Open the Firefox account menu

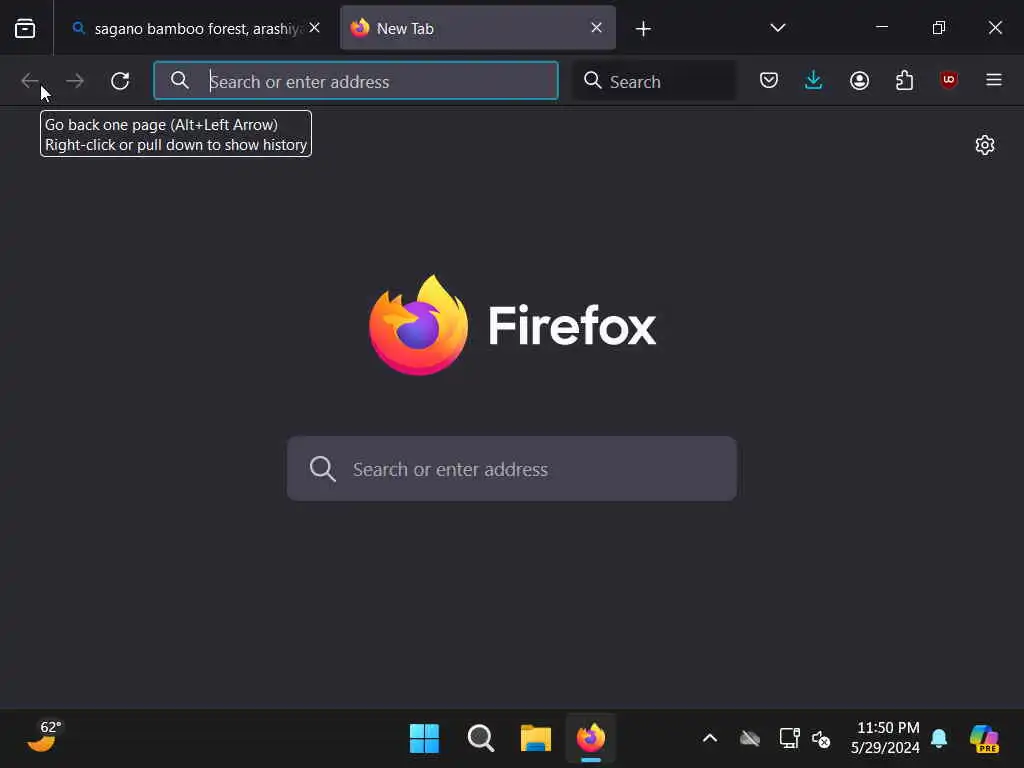click(859, 80)
